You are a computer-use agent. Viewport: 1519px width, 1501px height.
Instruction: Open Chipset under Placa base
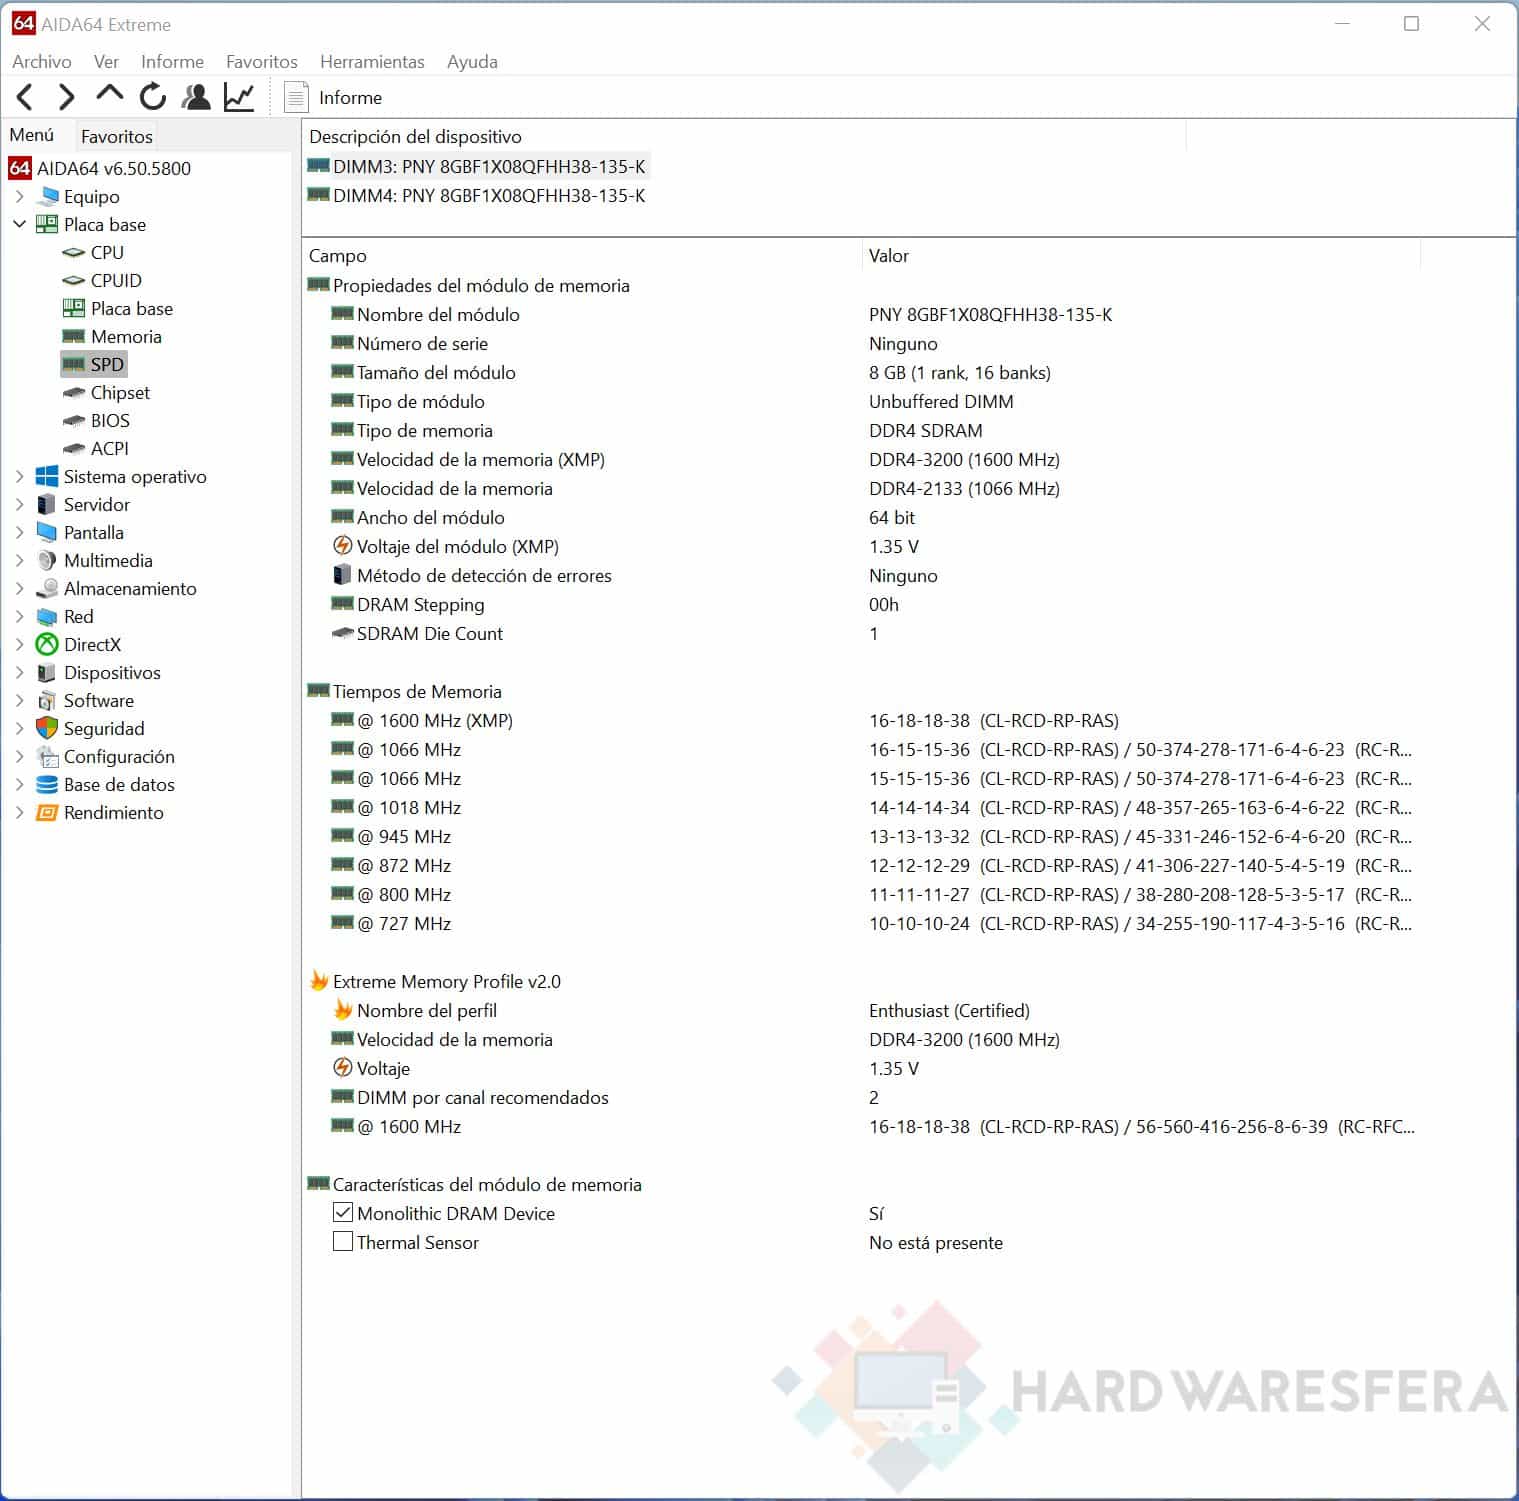[120, 392]
